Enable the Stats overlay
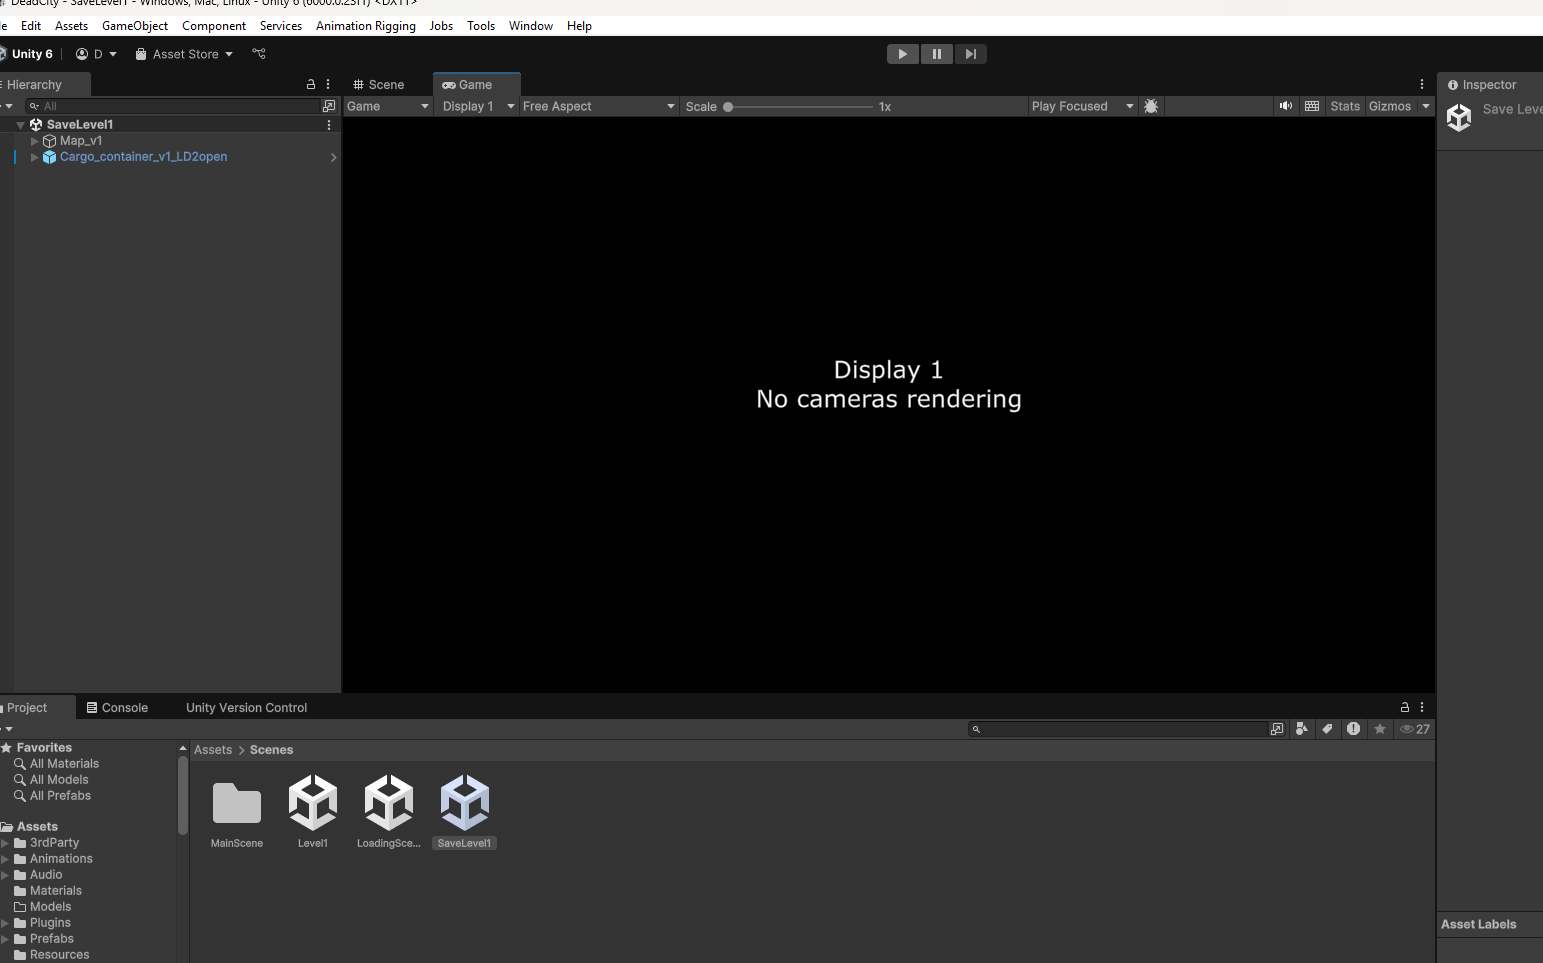 pos(1344,106)
